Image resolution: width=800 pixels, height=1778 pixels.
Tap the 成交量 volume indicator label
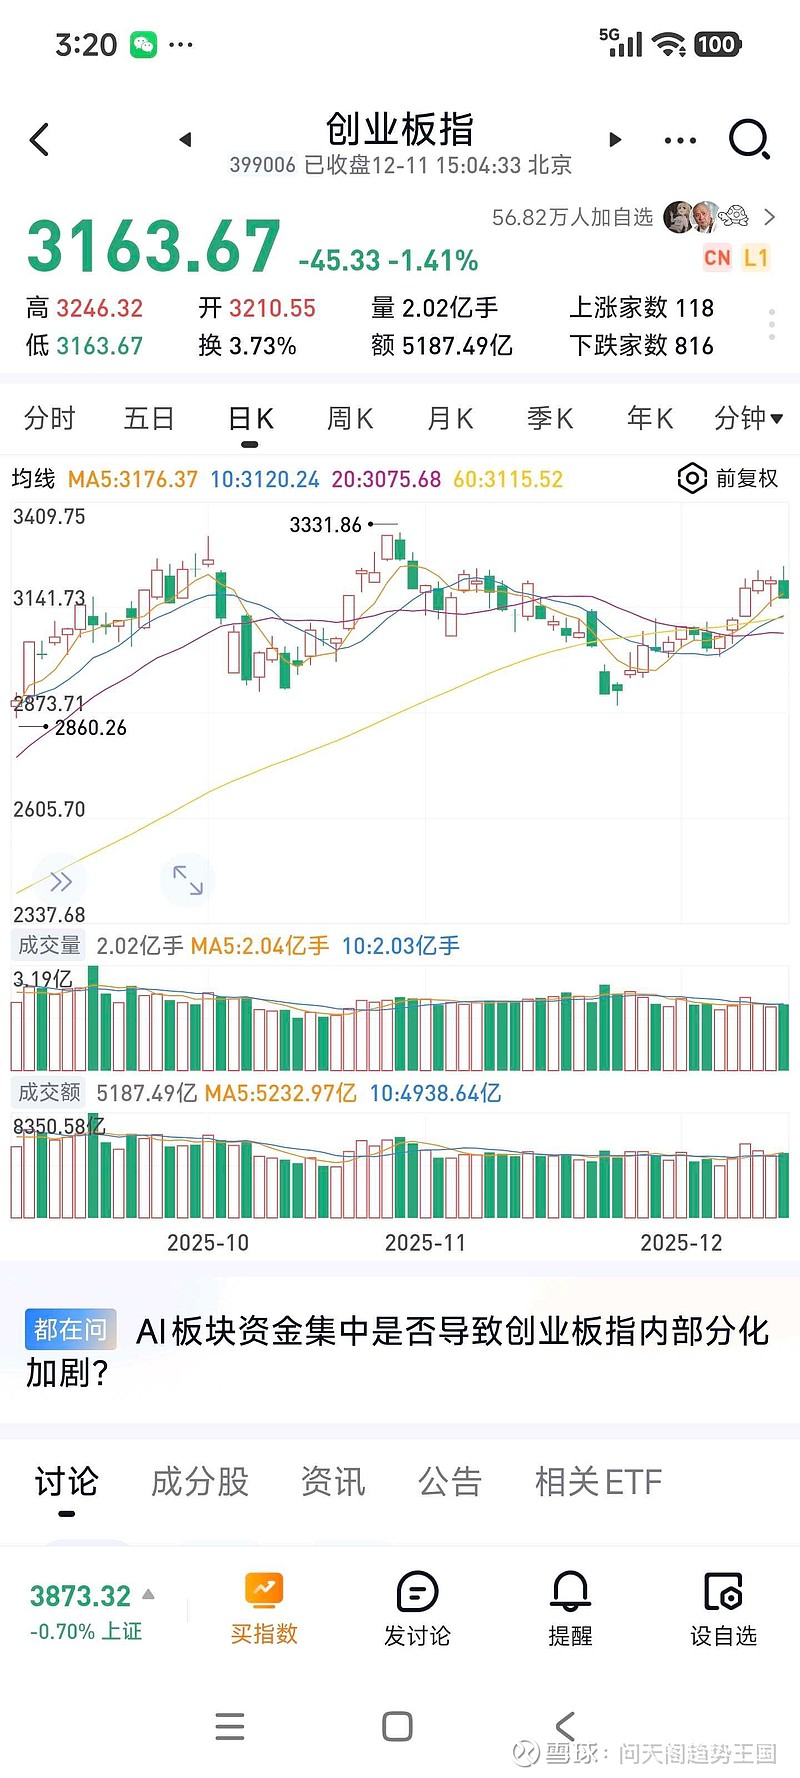(49, 945)
